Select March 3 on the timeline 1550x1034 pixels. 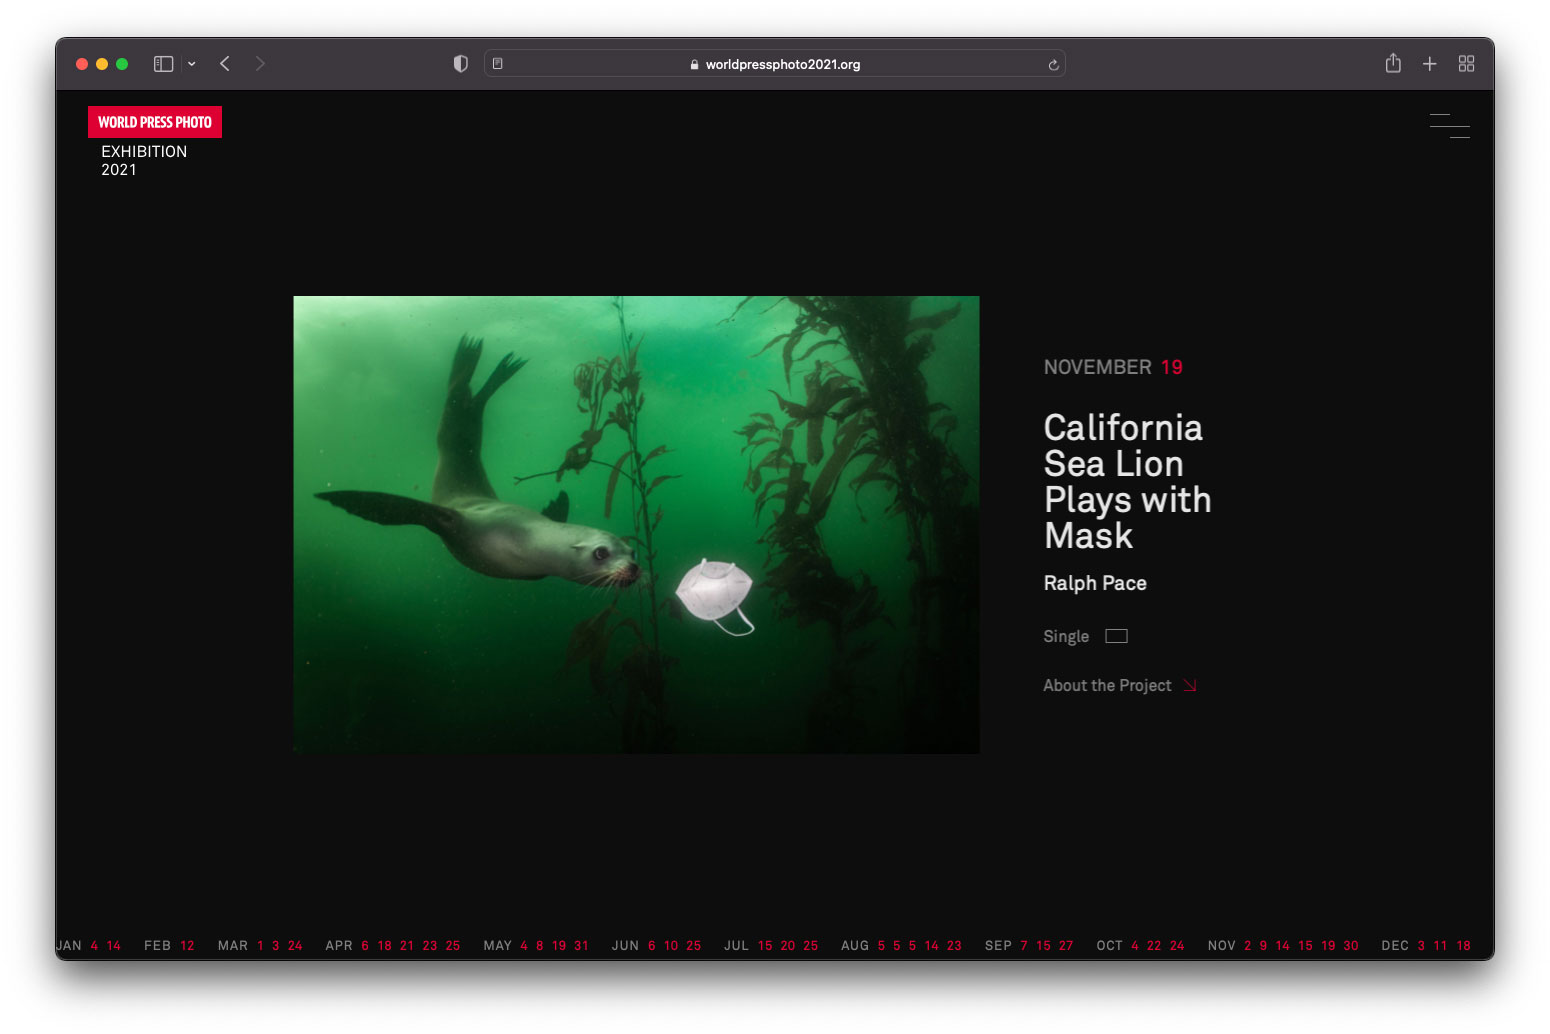[x=276, y=945]
